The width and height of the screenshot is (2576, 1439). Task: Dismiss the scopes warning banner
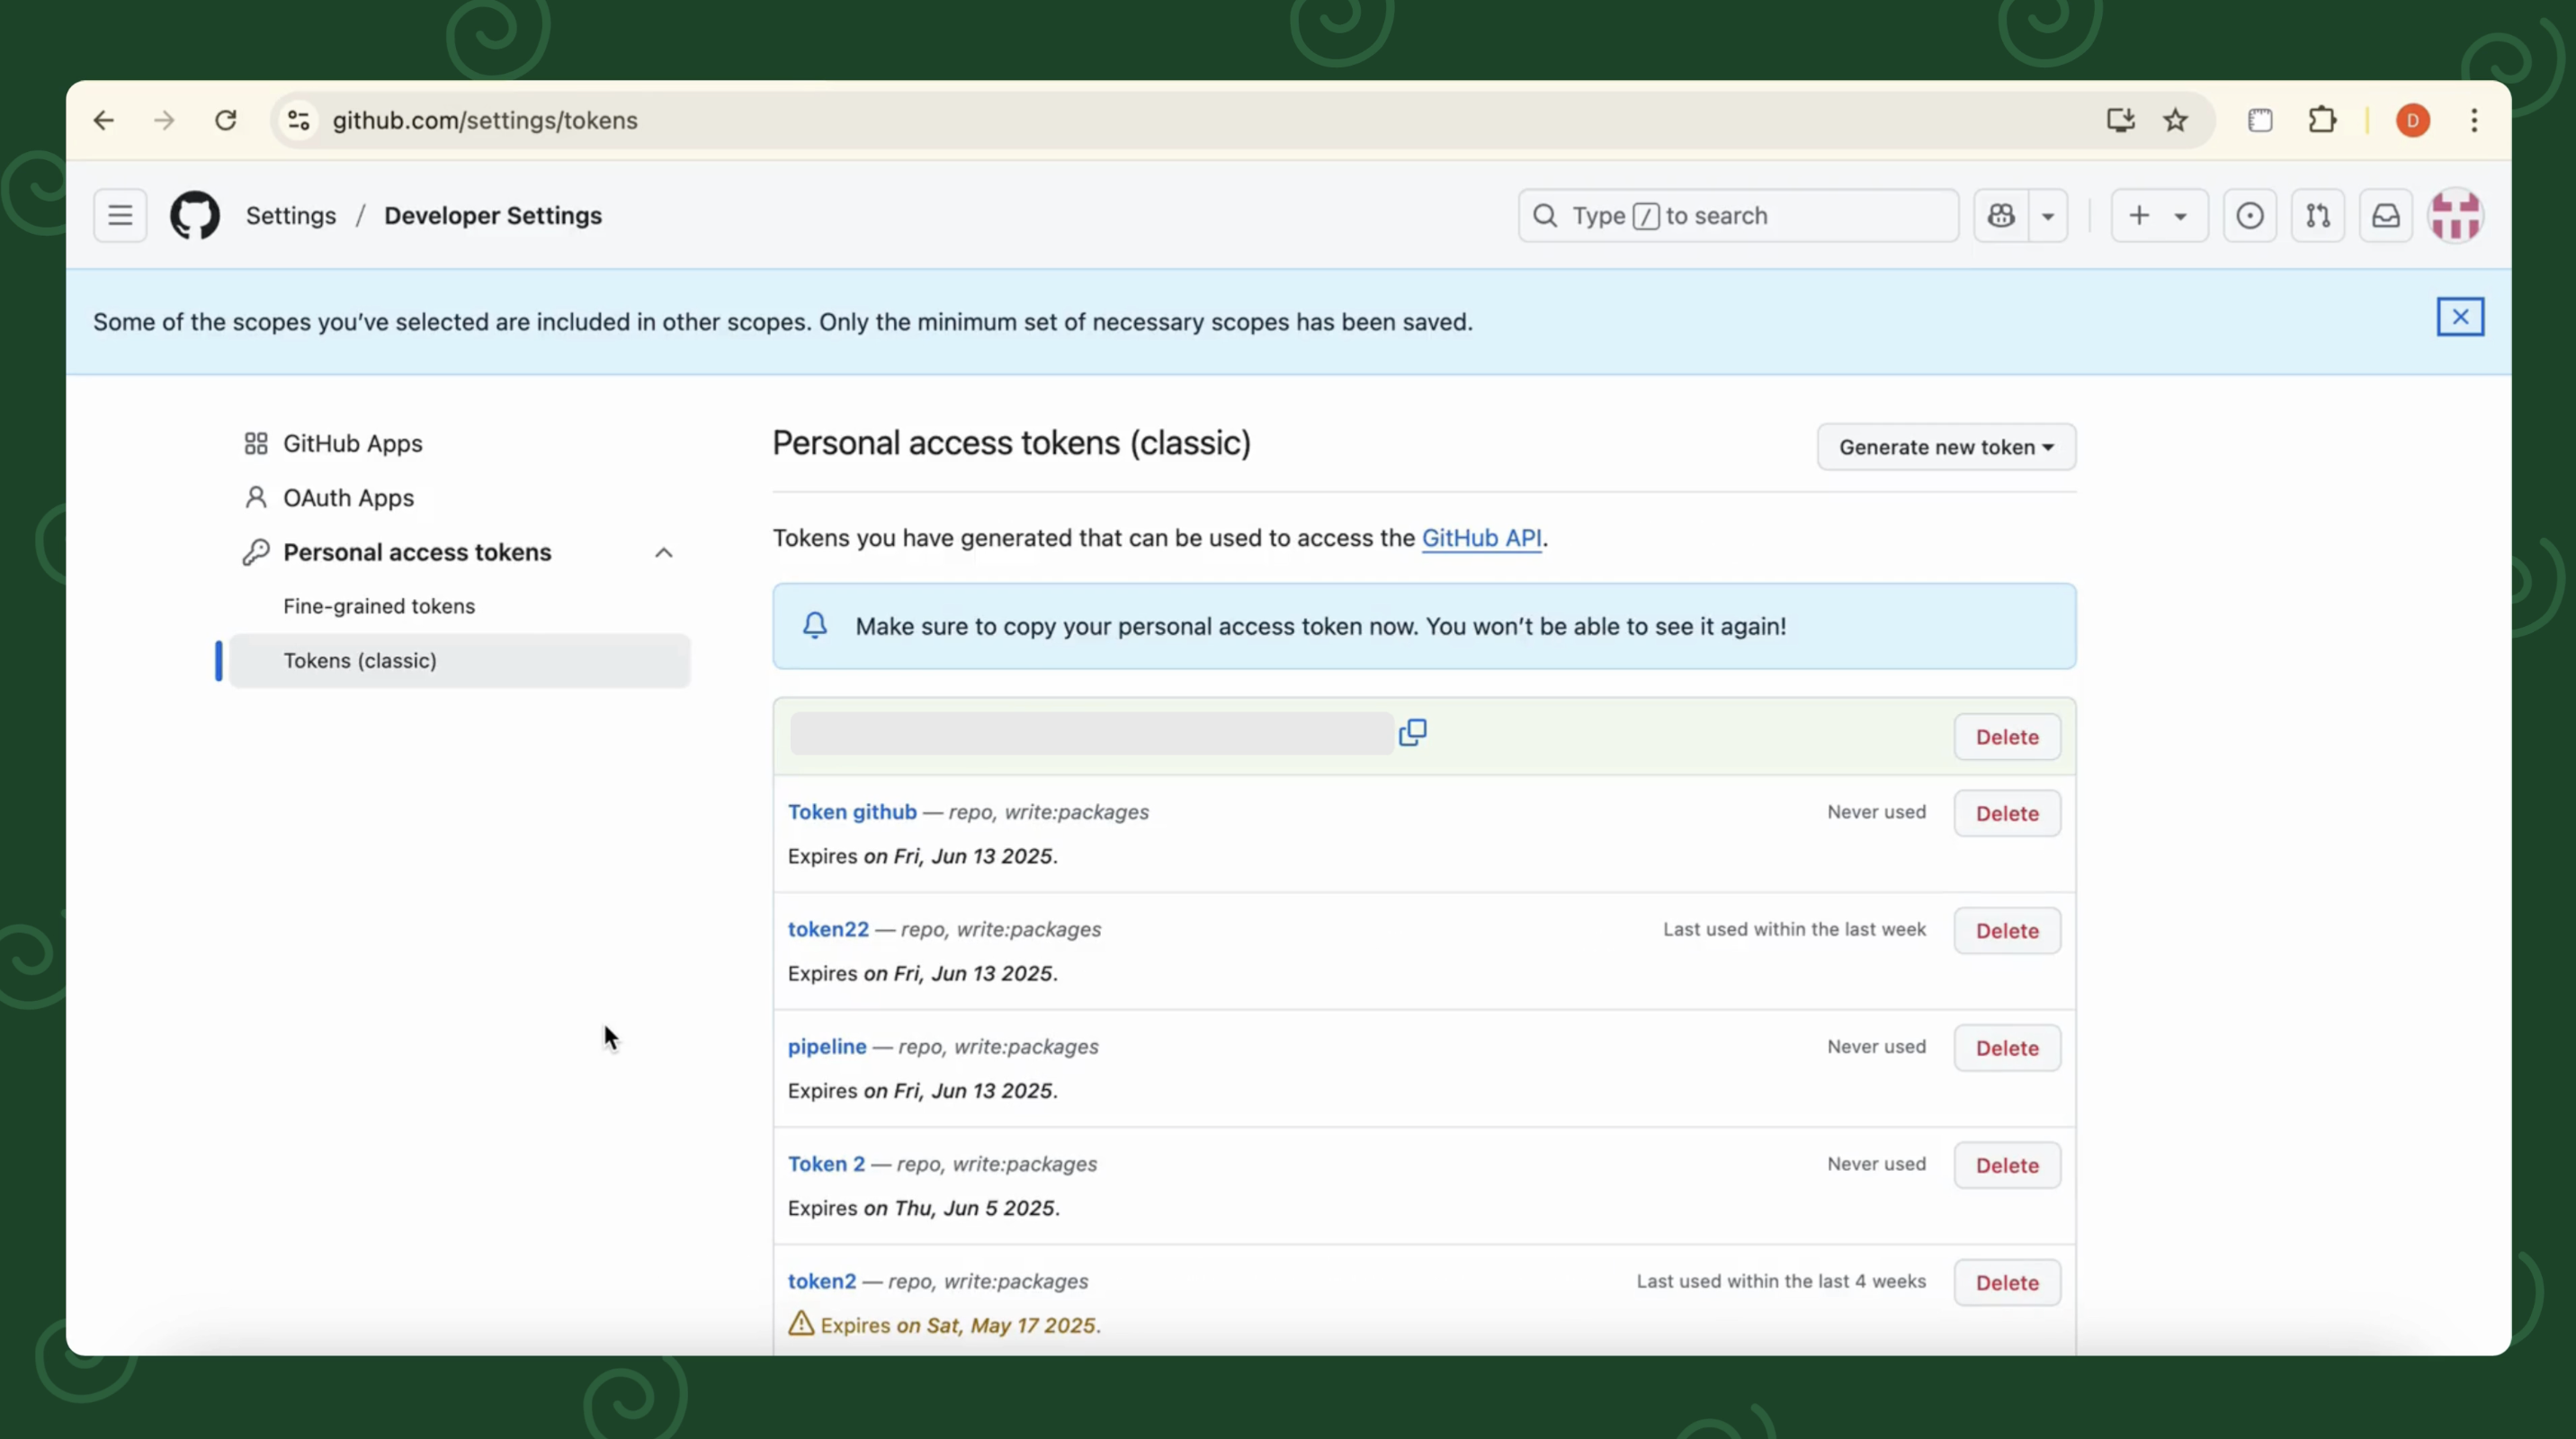coord(2461,317)
